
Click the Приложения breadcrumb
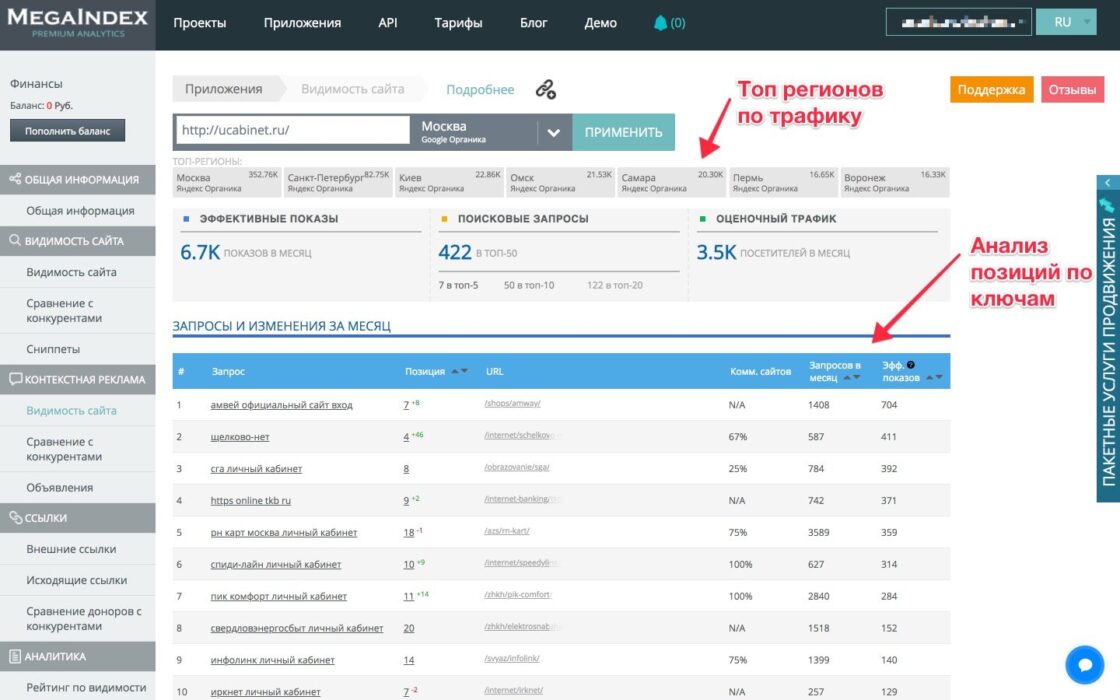tap(224, 89)
